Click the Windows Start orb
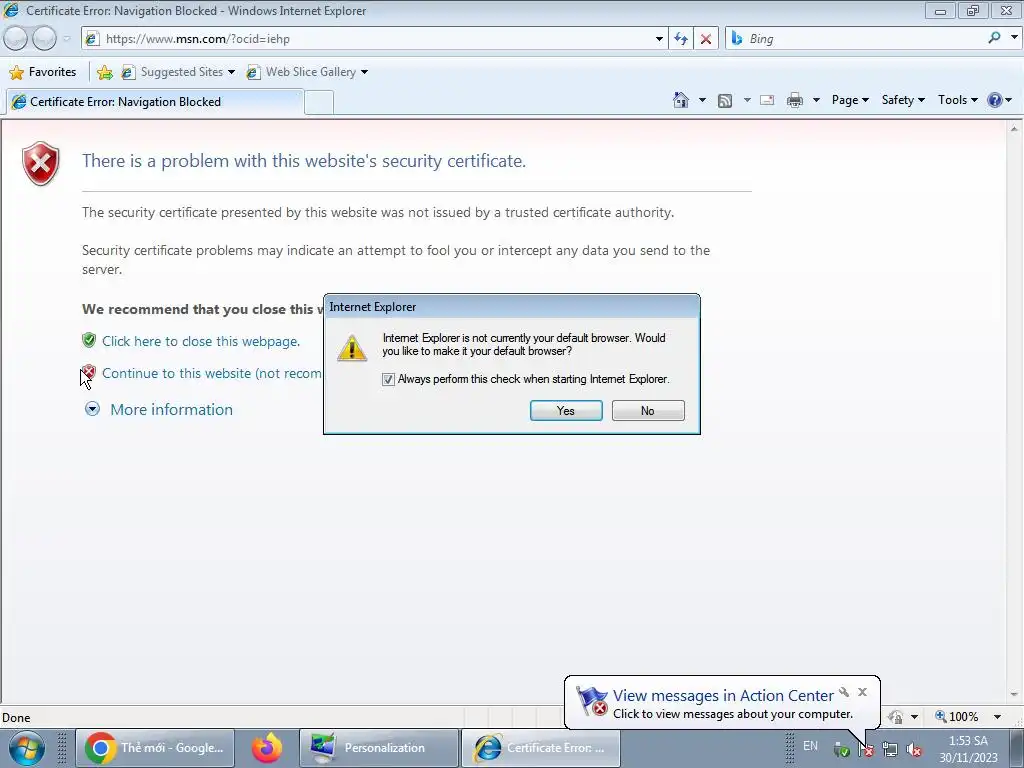 (x=26, y=748)
